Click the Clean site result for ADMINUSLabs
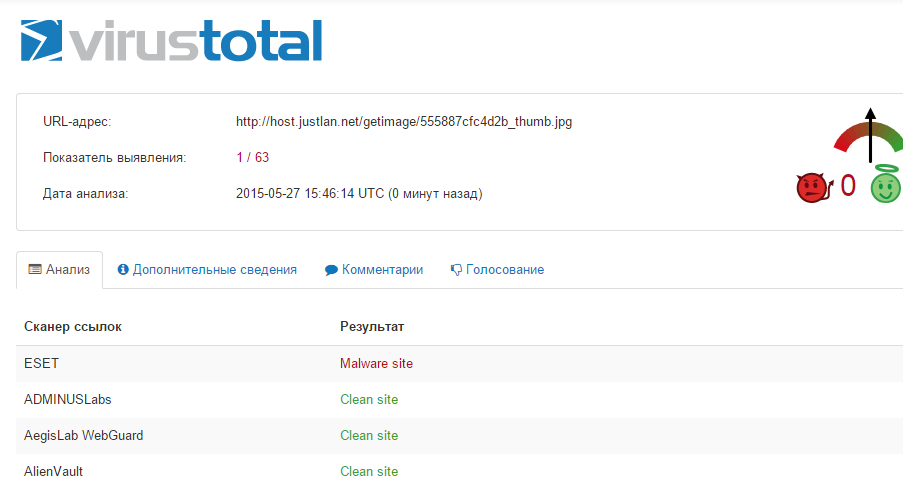Screen dimensions: 903x489 tap(369, 399)
